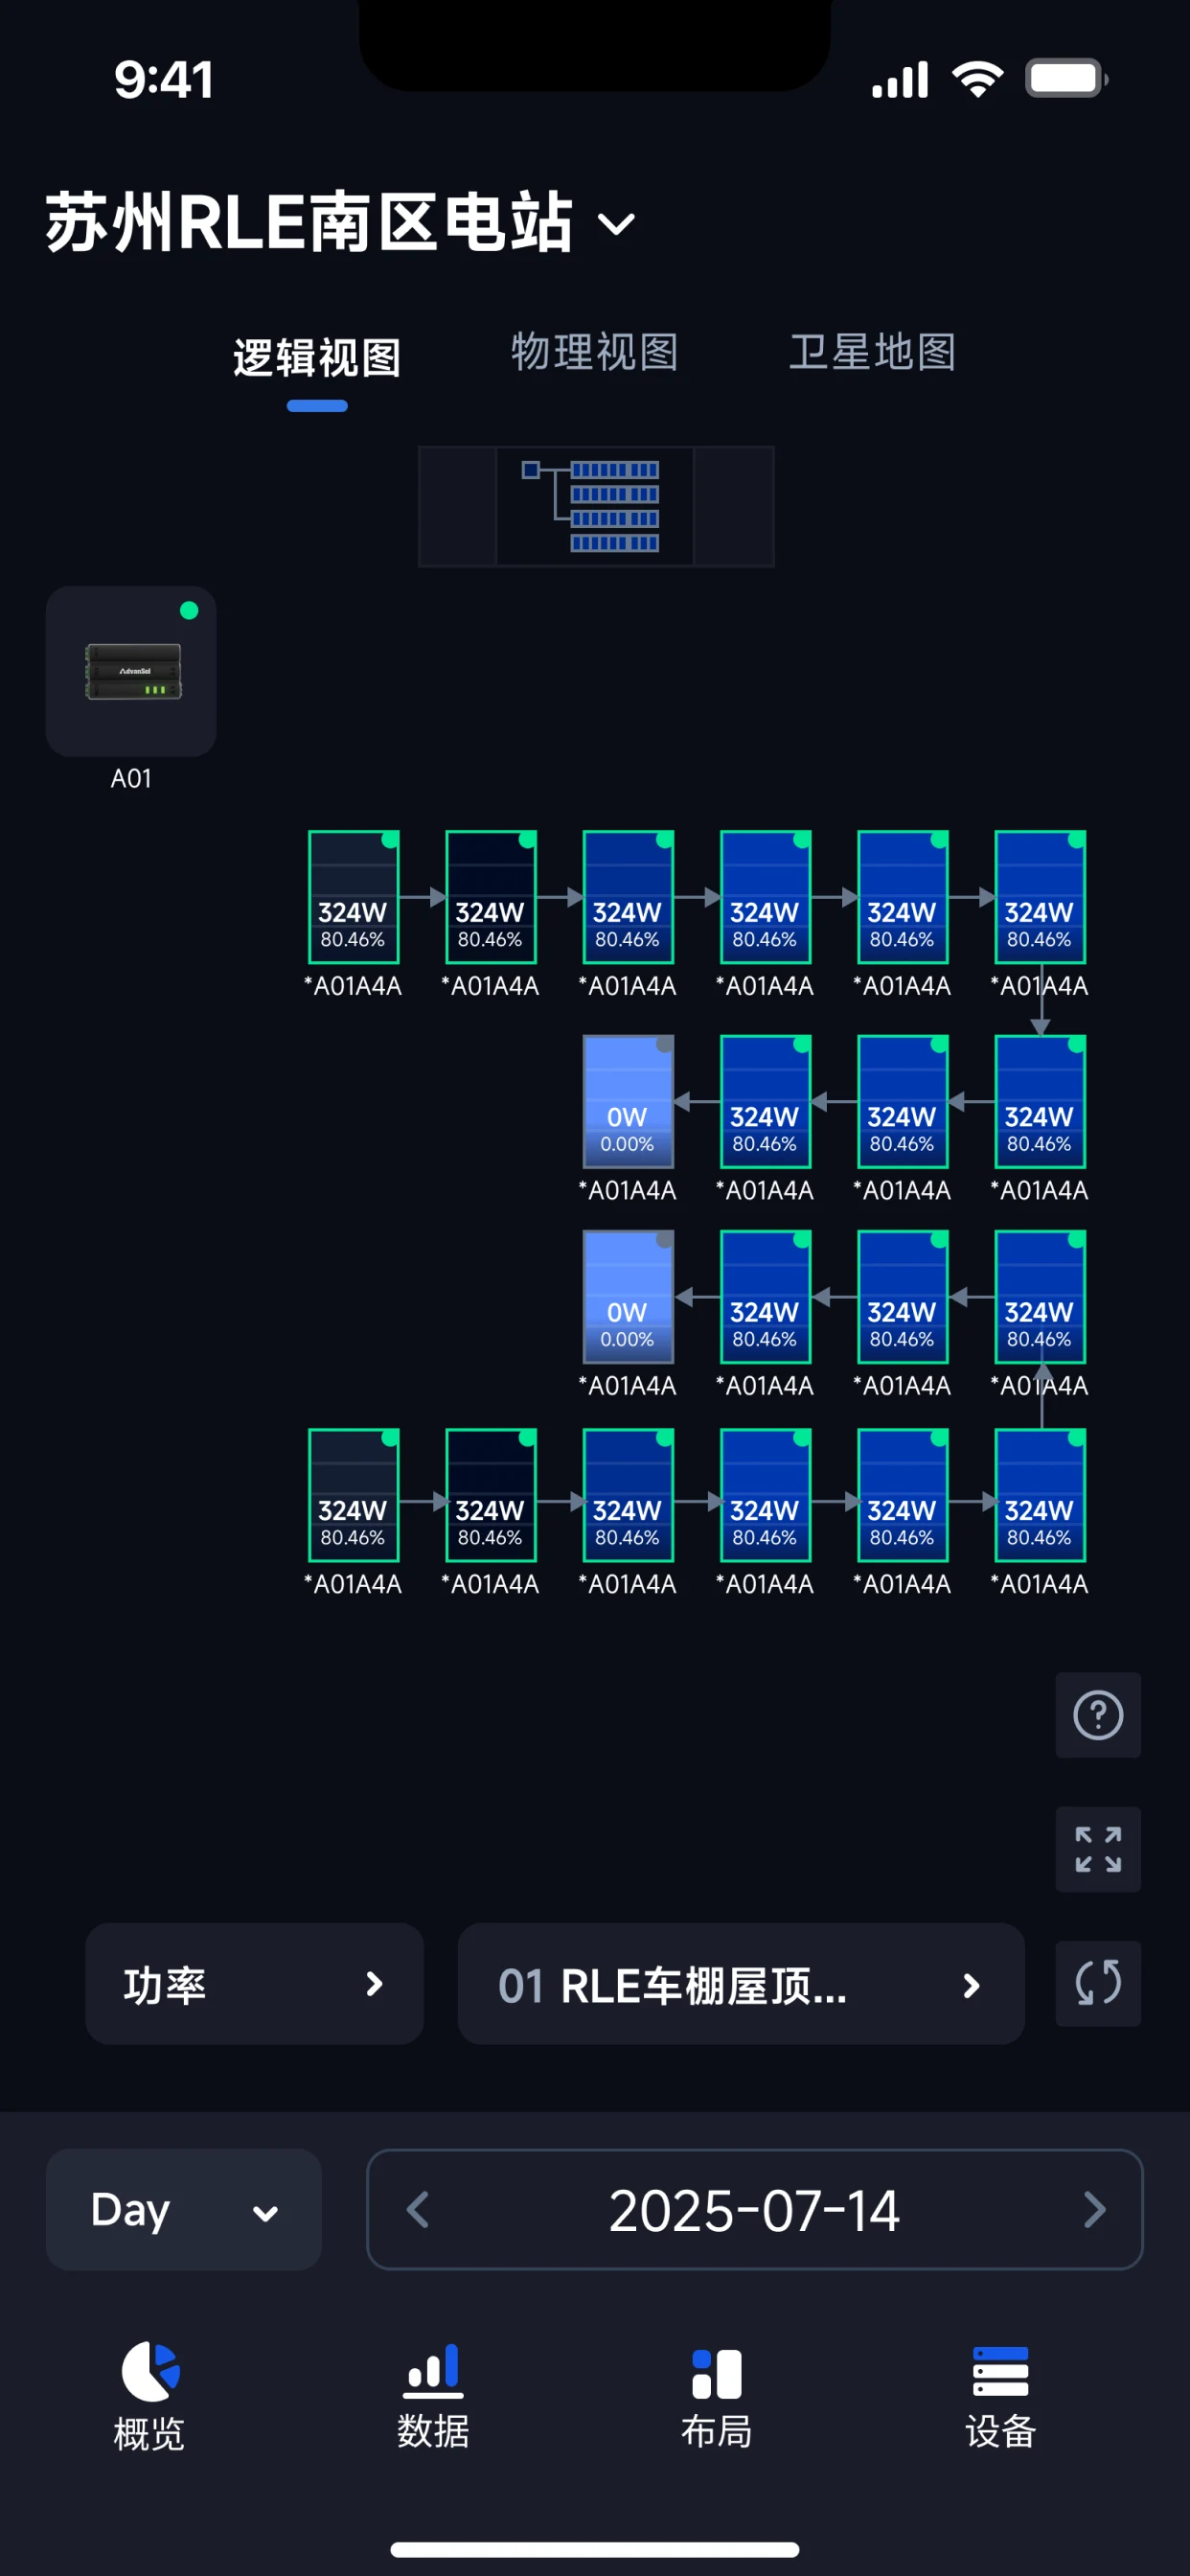Tap the layout minimap thumbnail
The height and width of the screenshot is (2576, 1190).
coord(596,507)
